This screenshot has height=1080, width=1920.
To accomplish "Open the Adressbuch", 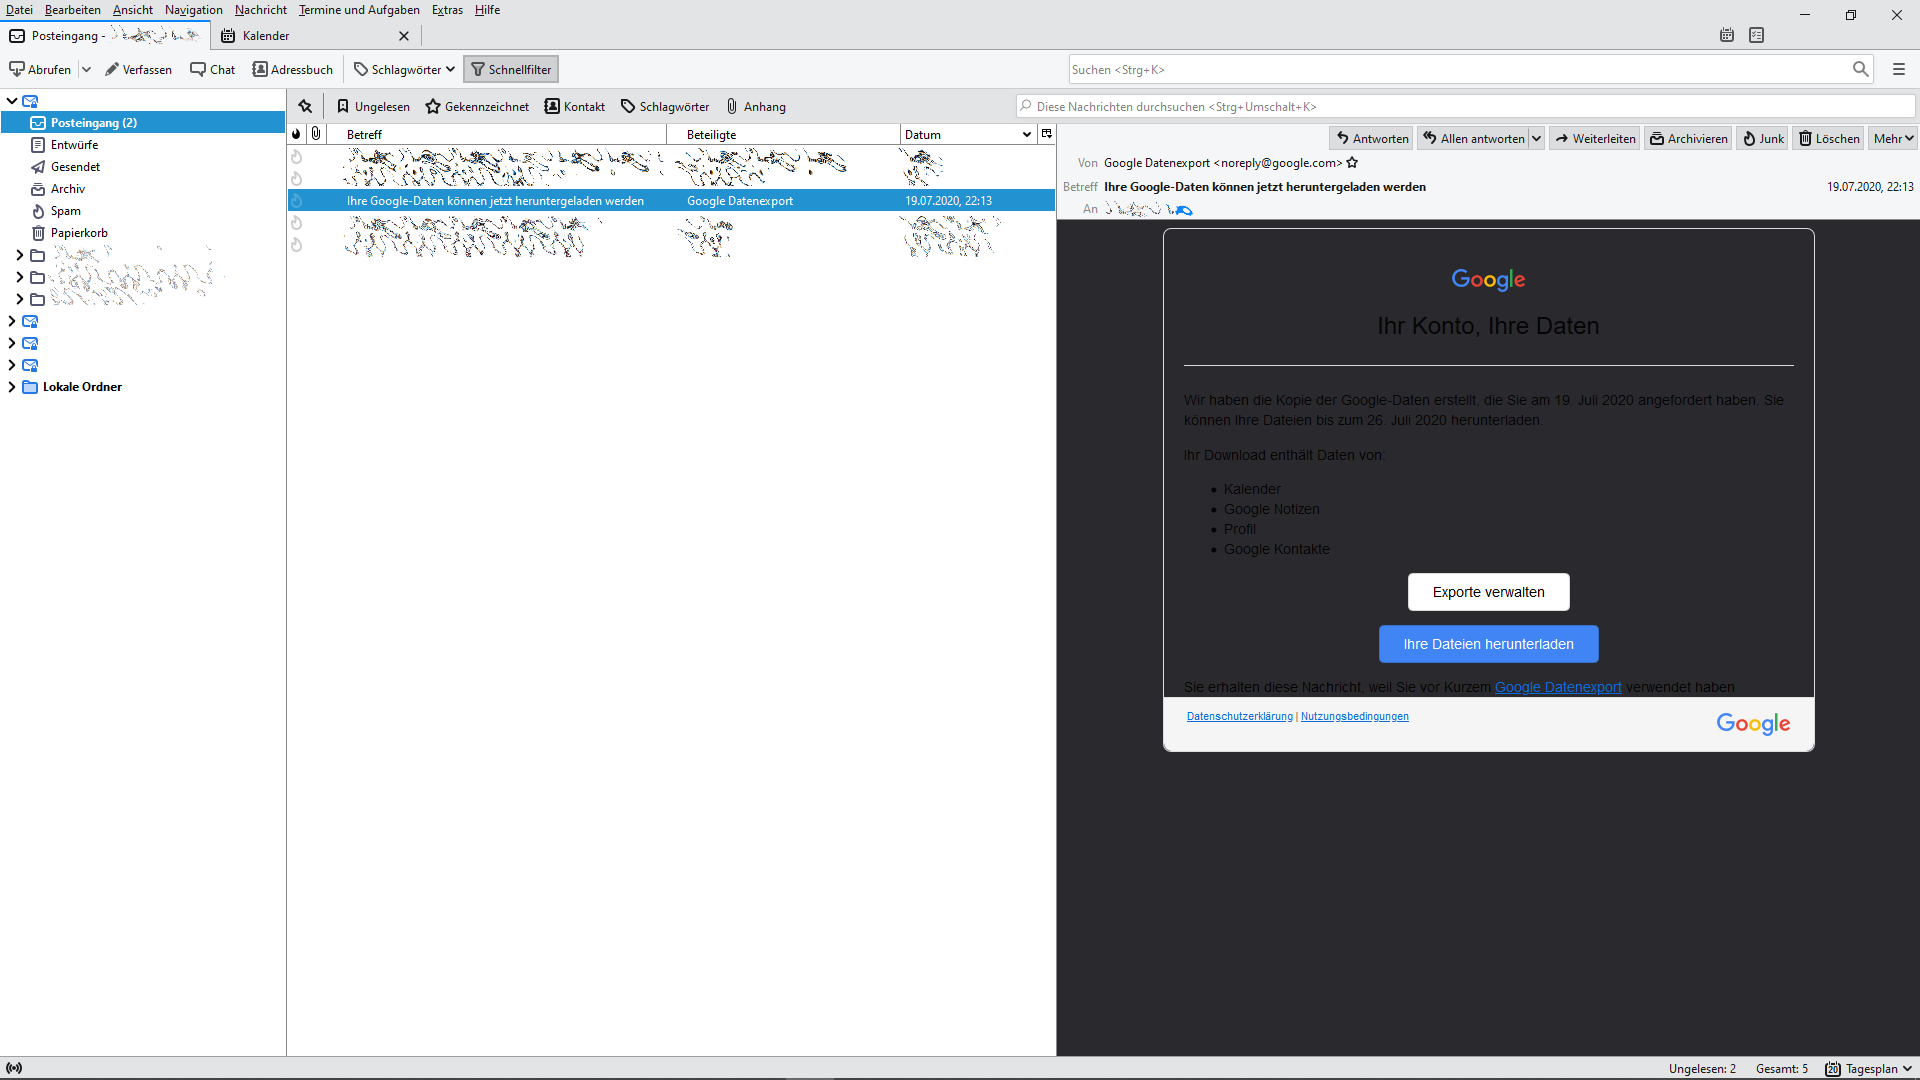I will [292, 70].
